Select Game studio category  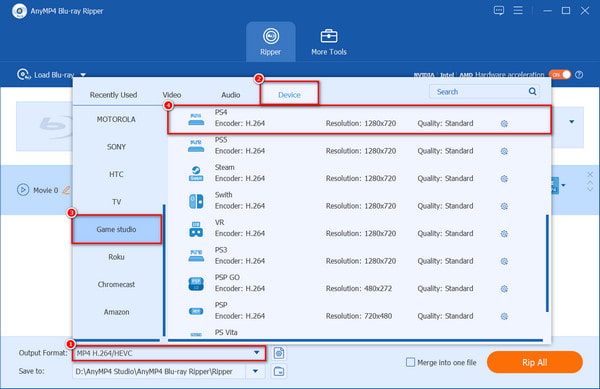click(x=116, y=229)
